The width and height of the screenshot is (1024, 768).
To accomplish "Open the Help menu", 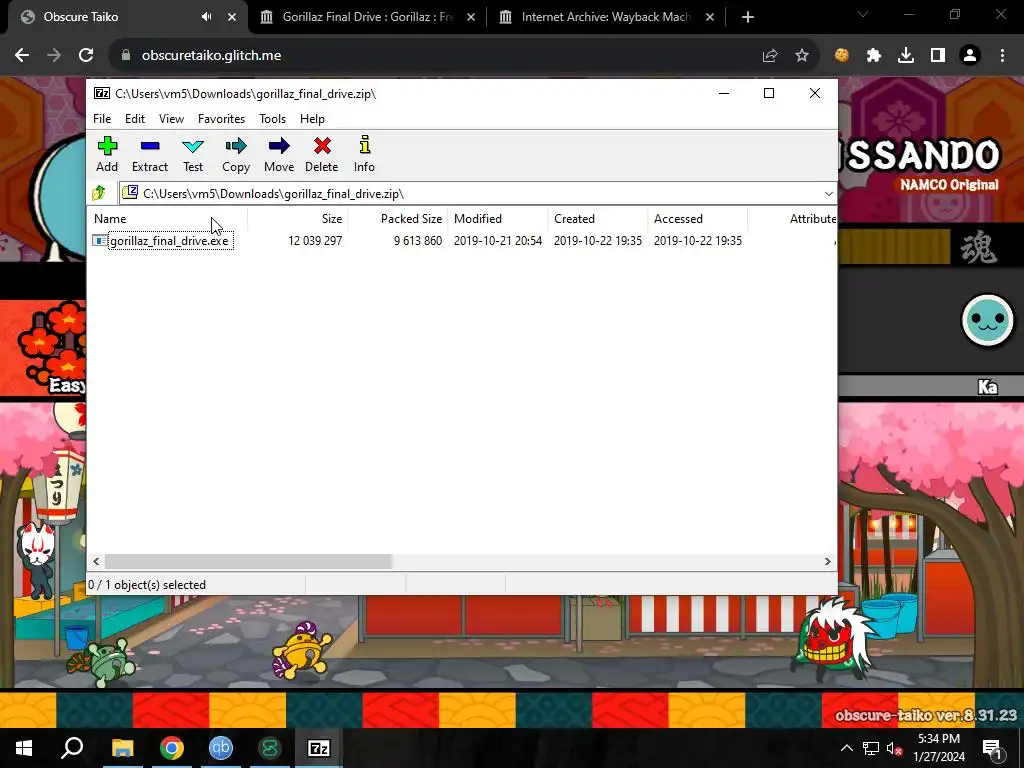I will click(x=312, y=119).
